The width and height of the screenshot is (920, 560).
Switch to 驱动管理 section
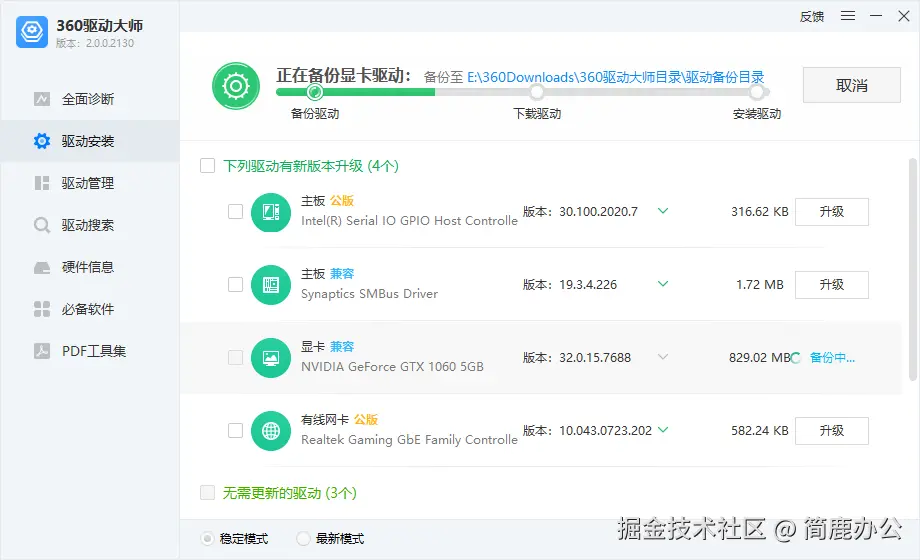coord(90,183)
